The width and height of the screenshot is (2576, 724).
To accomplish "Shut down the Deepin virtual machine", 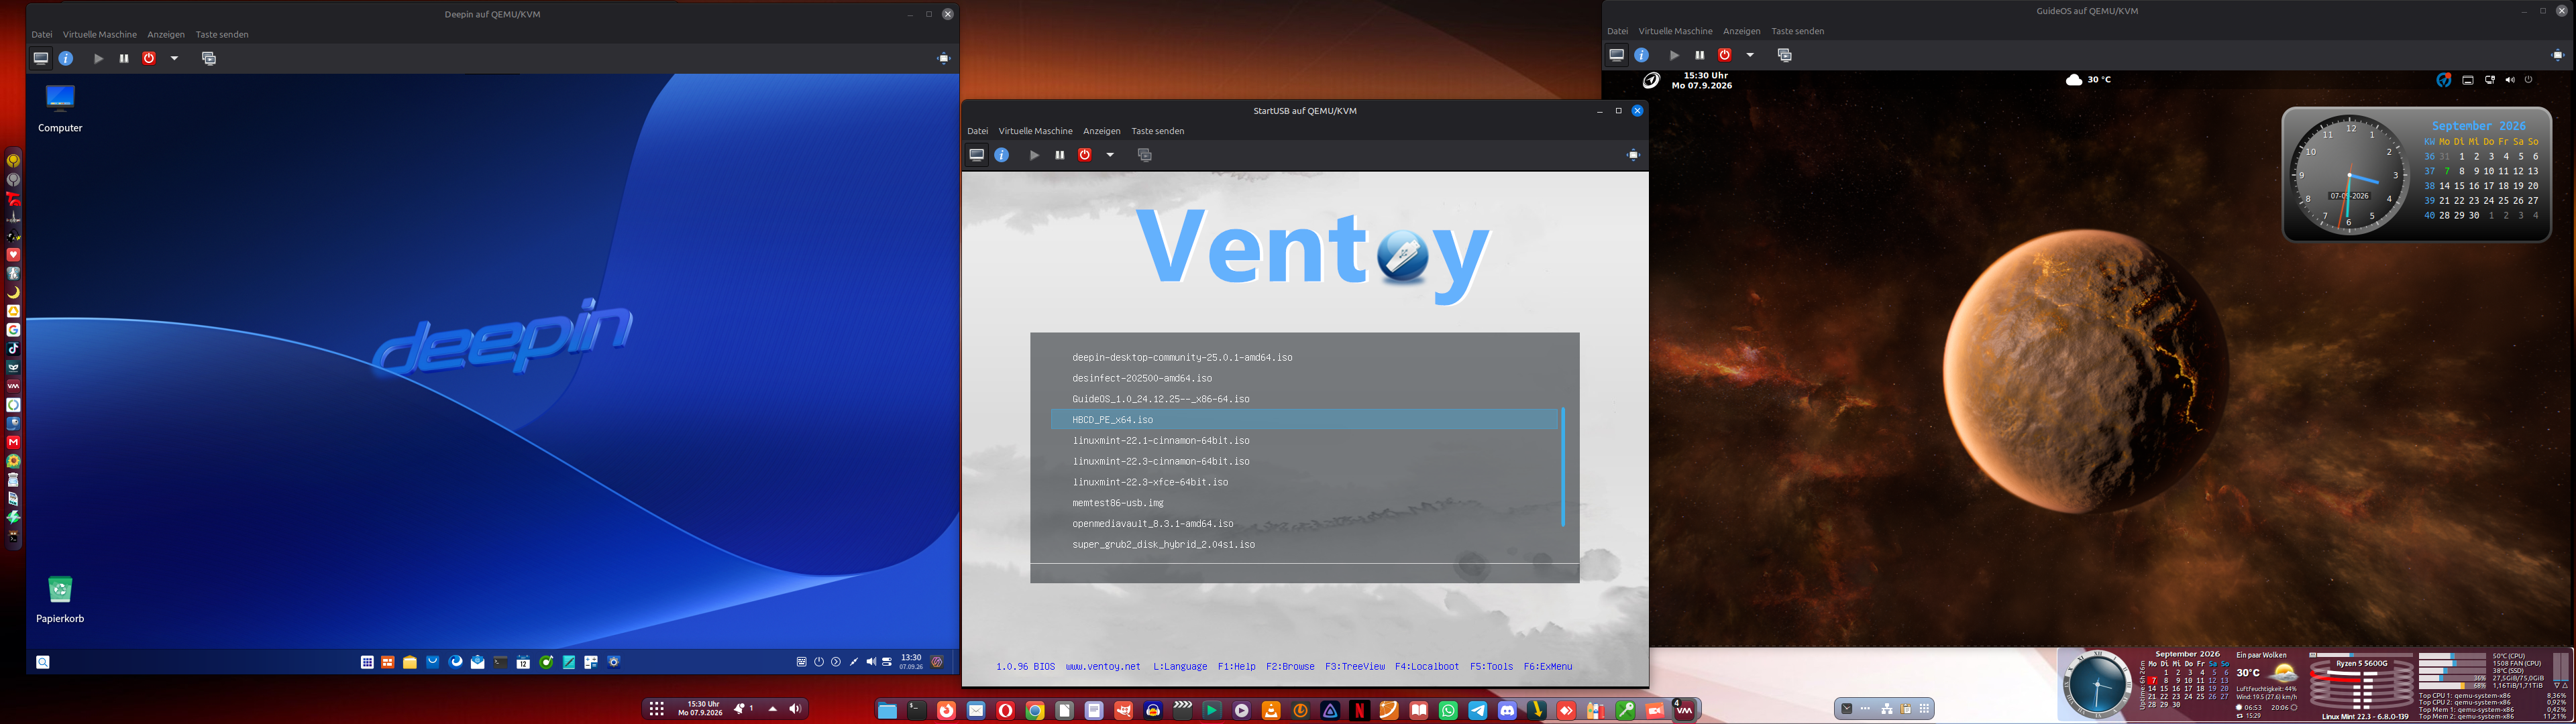I will click(149, 58).
